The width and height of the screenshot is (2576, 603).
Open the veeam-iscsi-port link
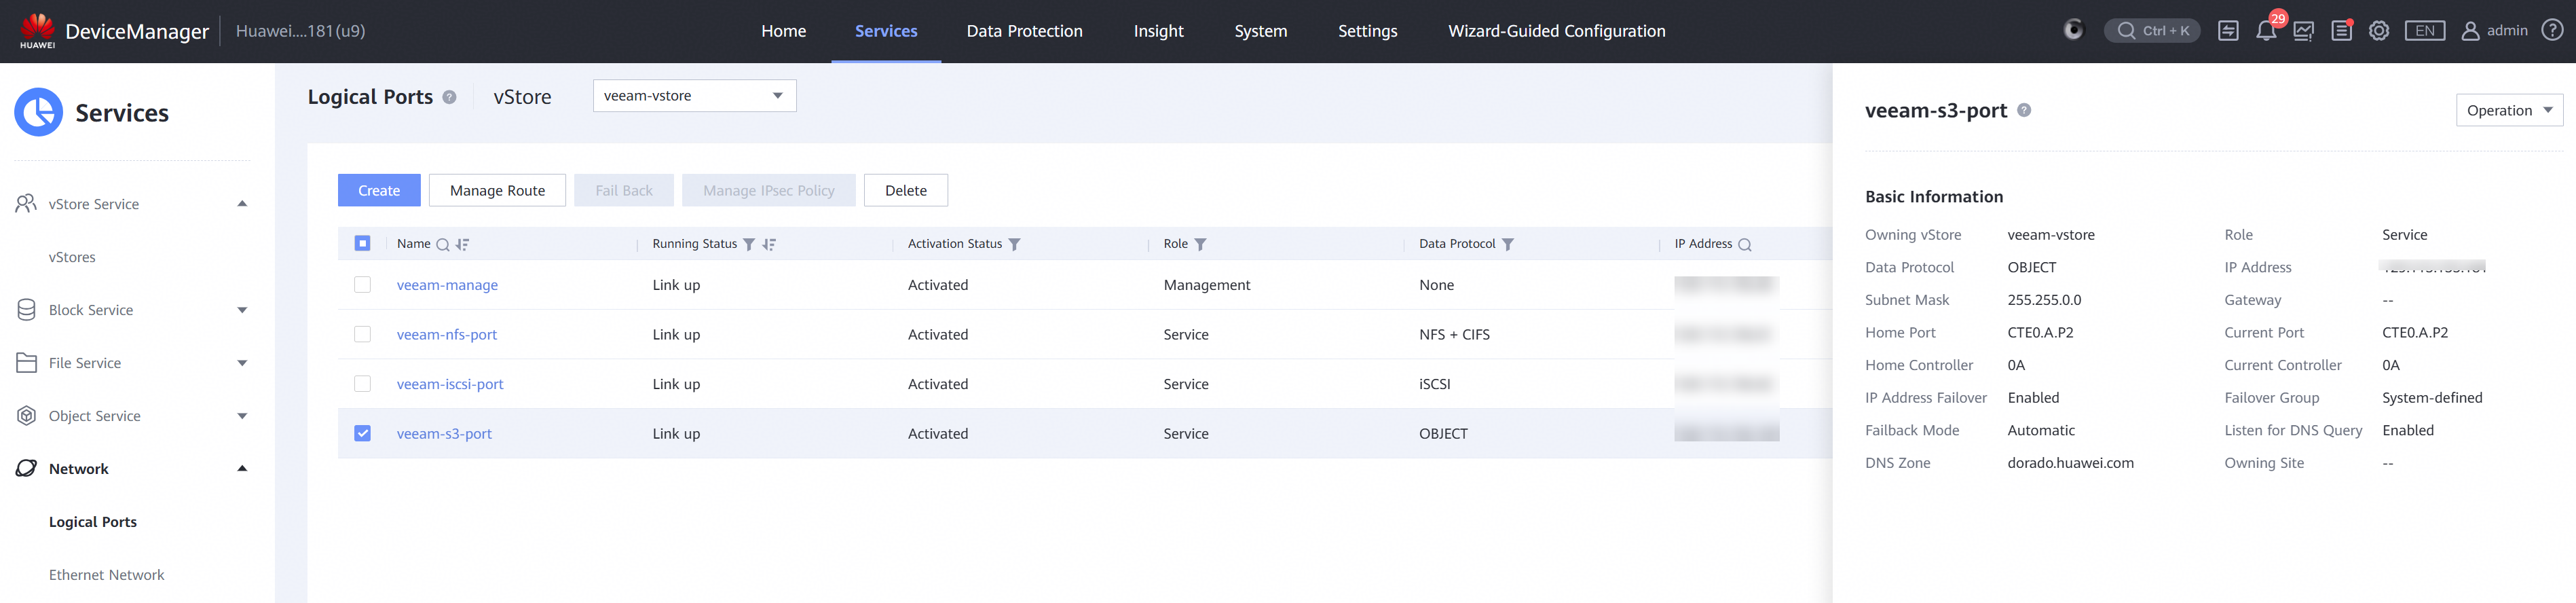[x=450, y=384]
